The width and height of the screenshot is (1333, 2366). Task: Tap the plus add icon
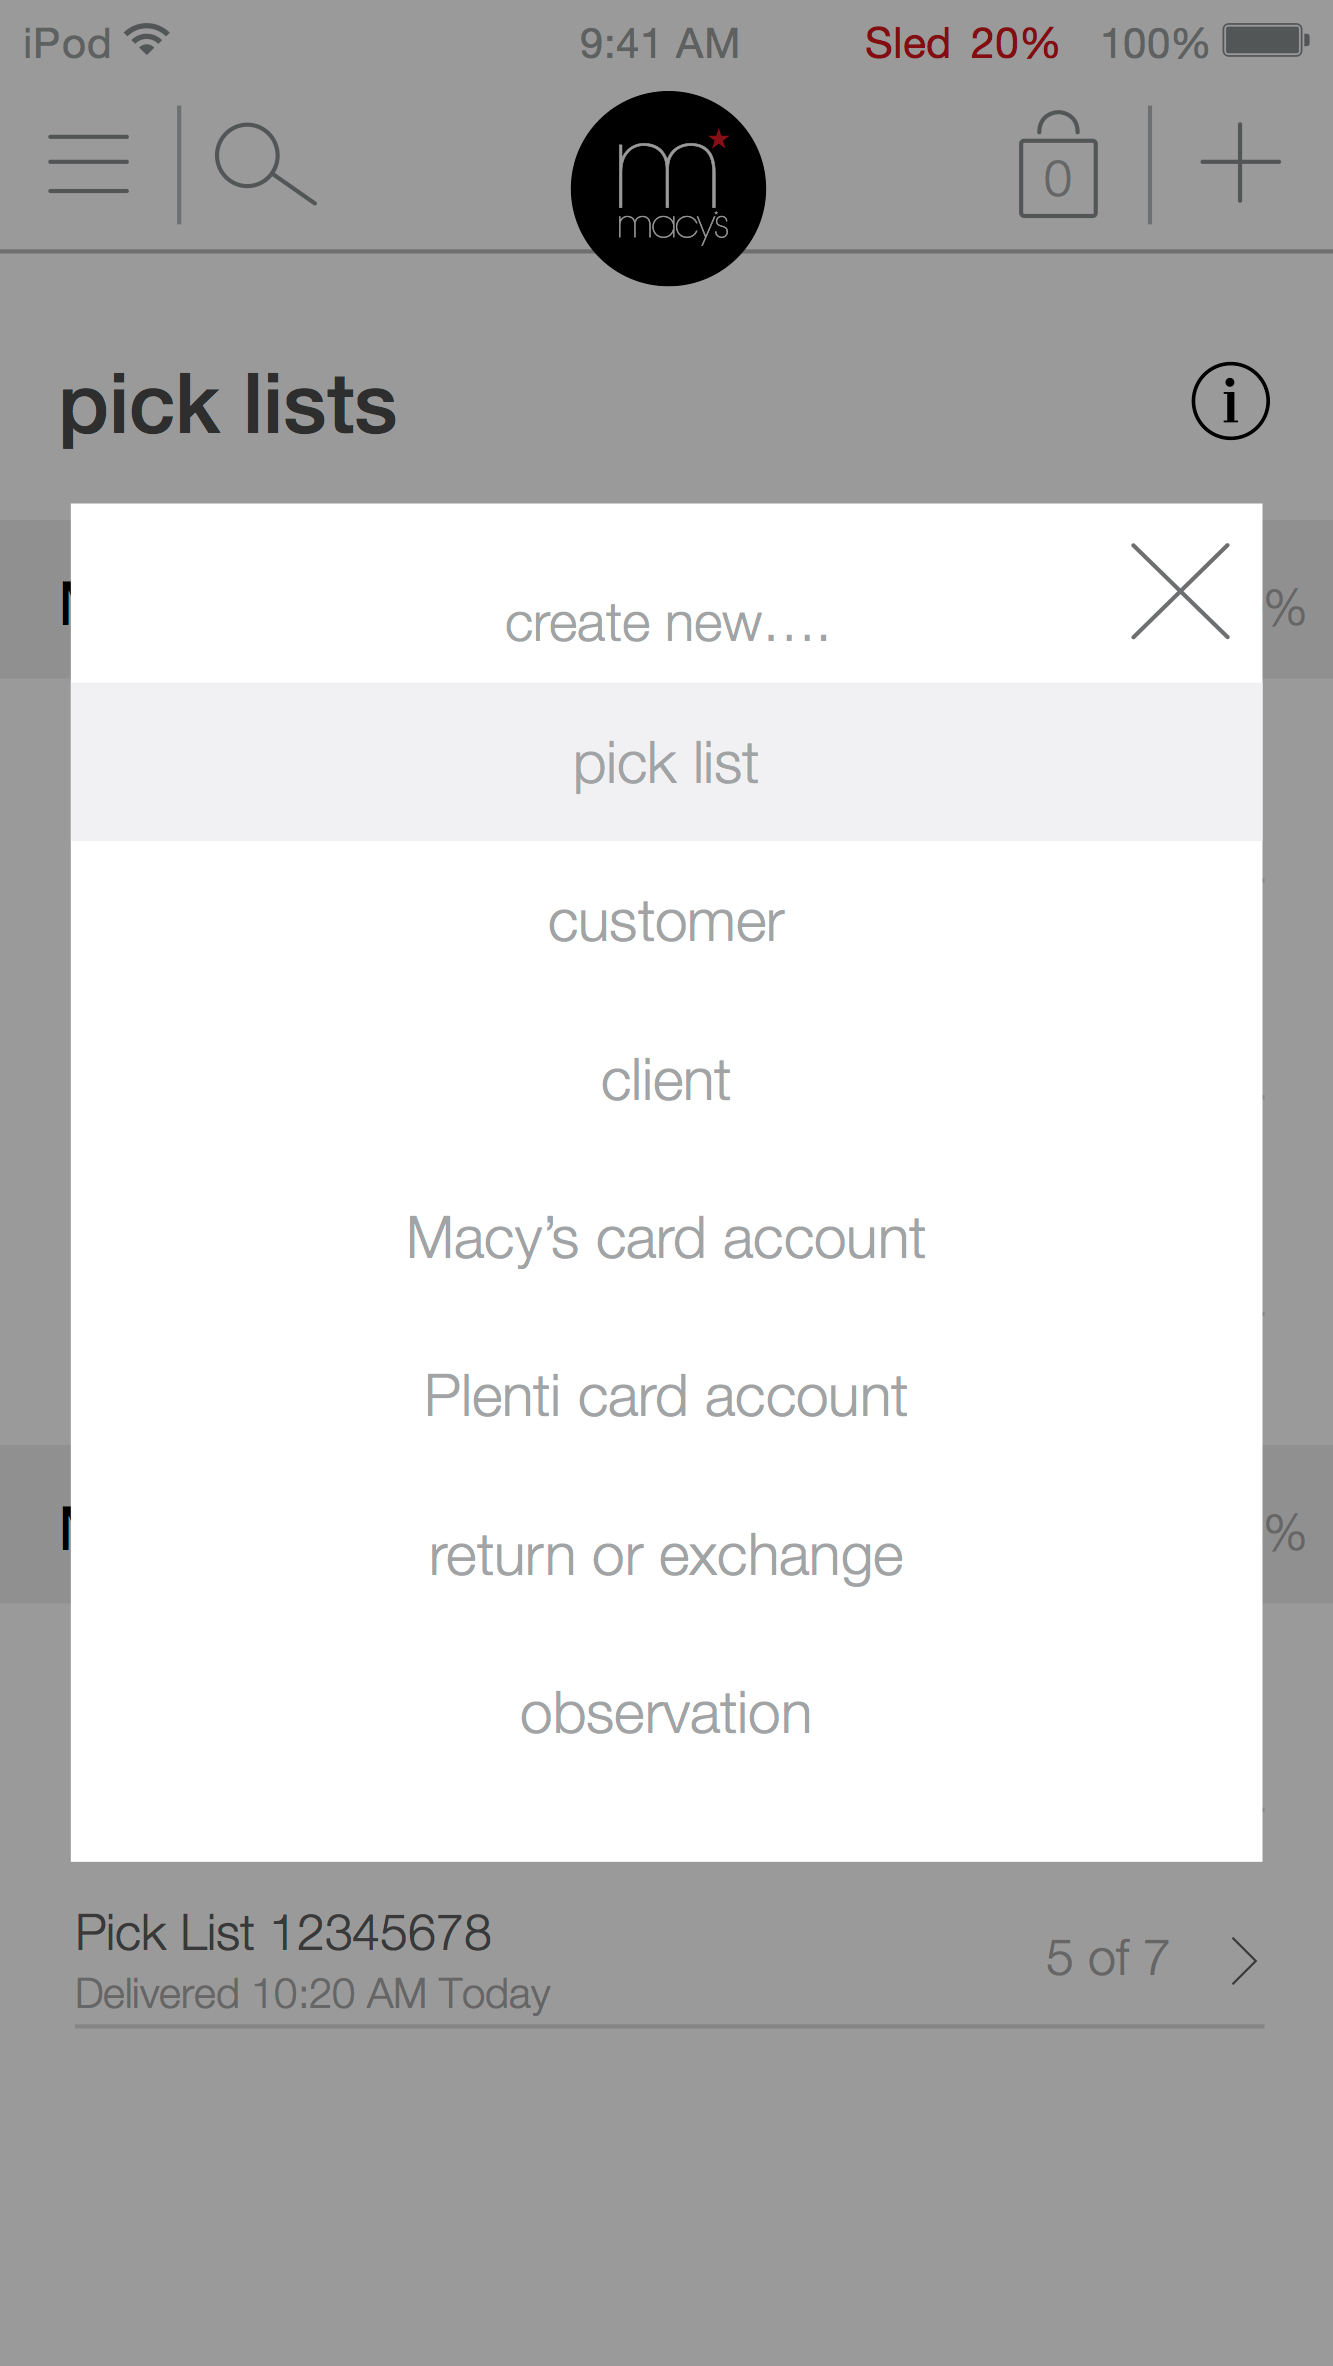(x=1240, y=163)
